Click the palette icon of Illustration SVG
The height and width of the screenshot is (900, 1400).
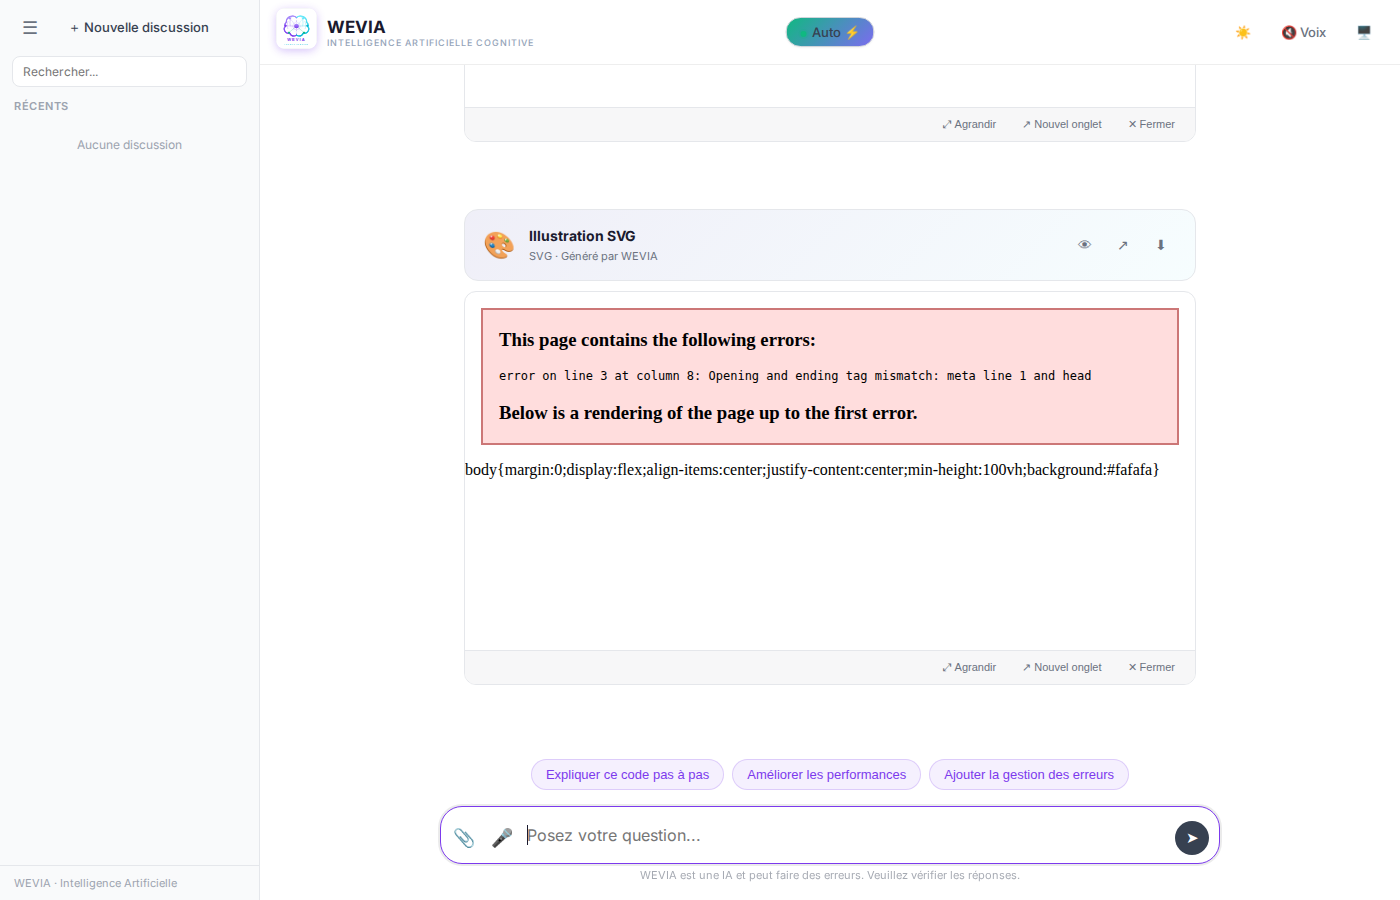pyautogui.click(x=499, y=245)
